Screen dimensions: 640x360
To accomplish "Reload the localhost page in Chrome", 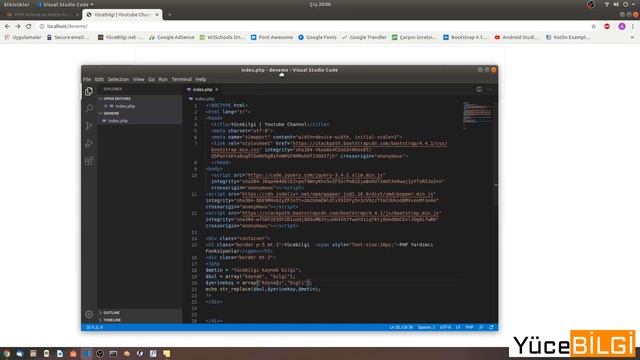I will [x=29, y=26].
